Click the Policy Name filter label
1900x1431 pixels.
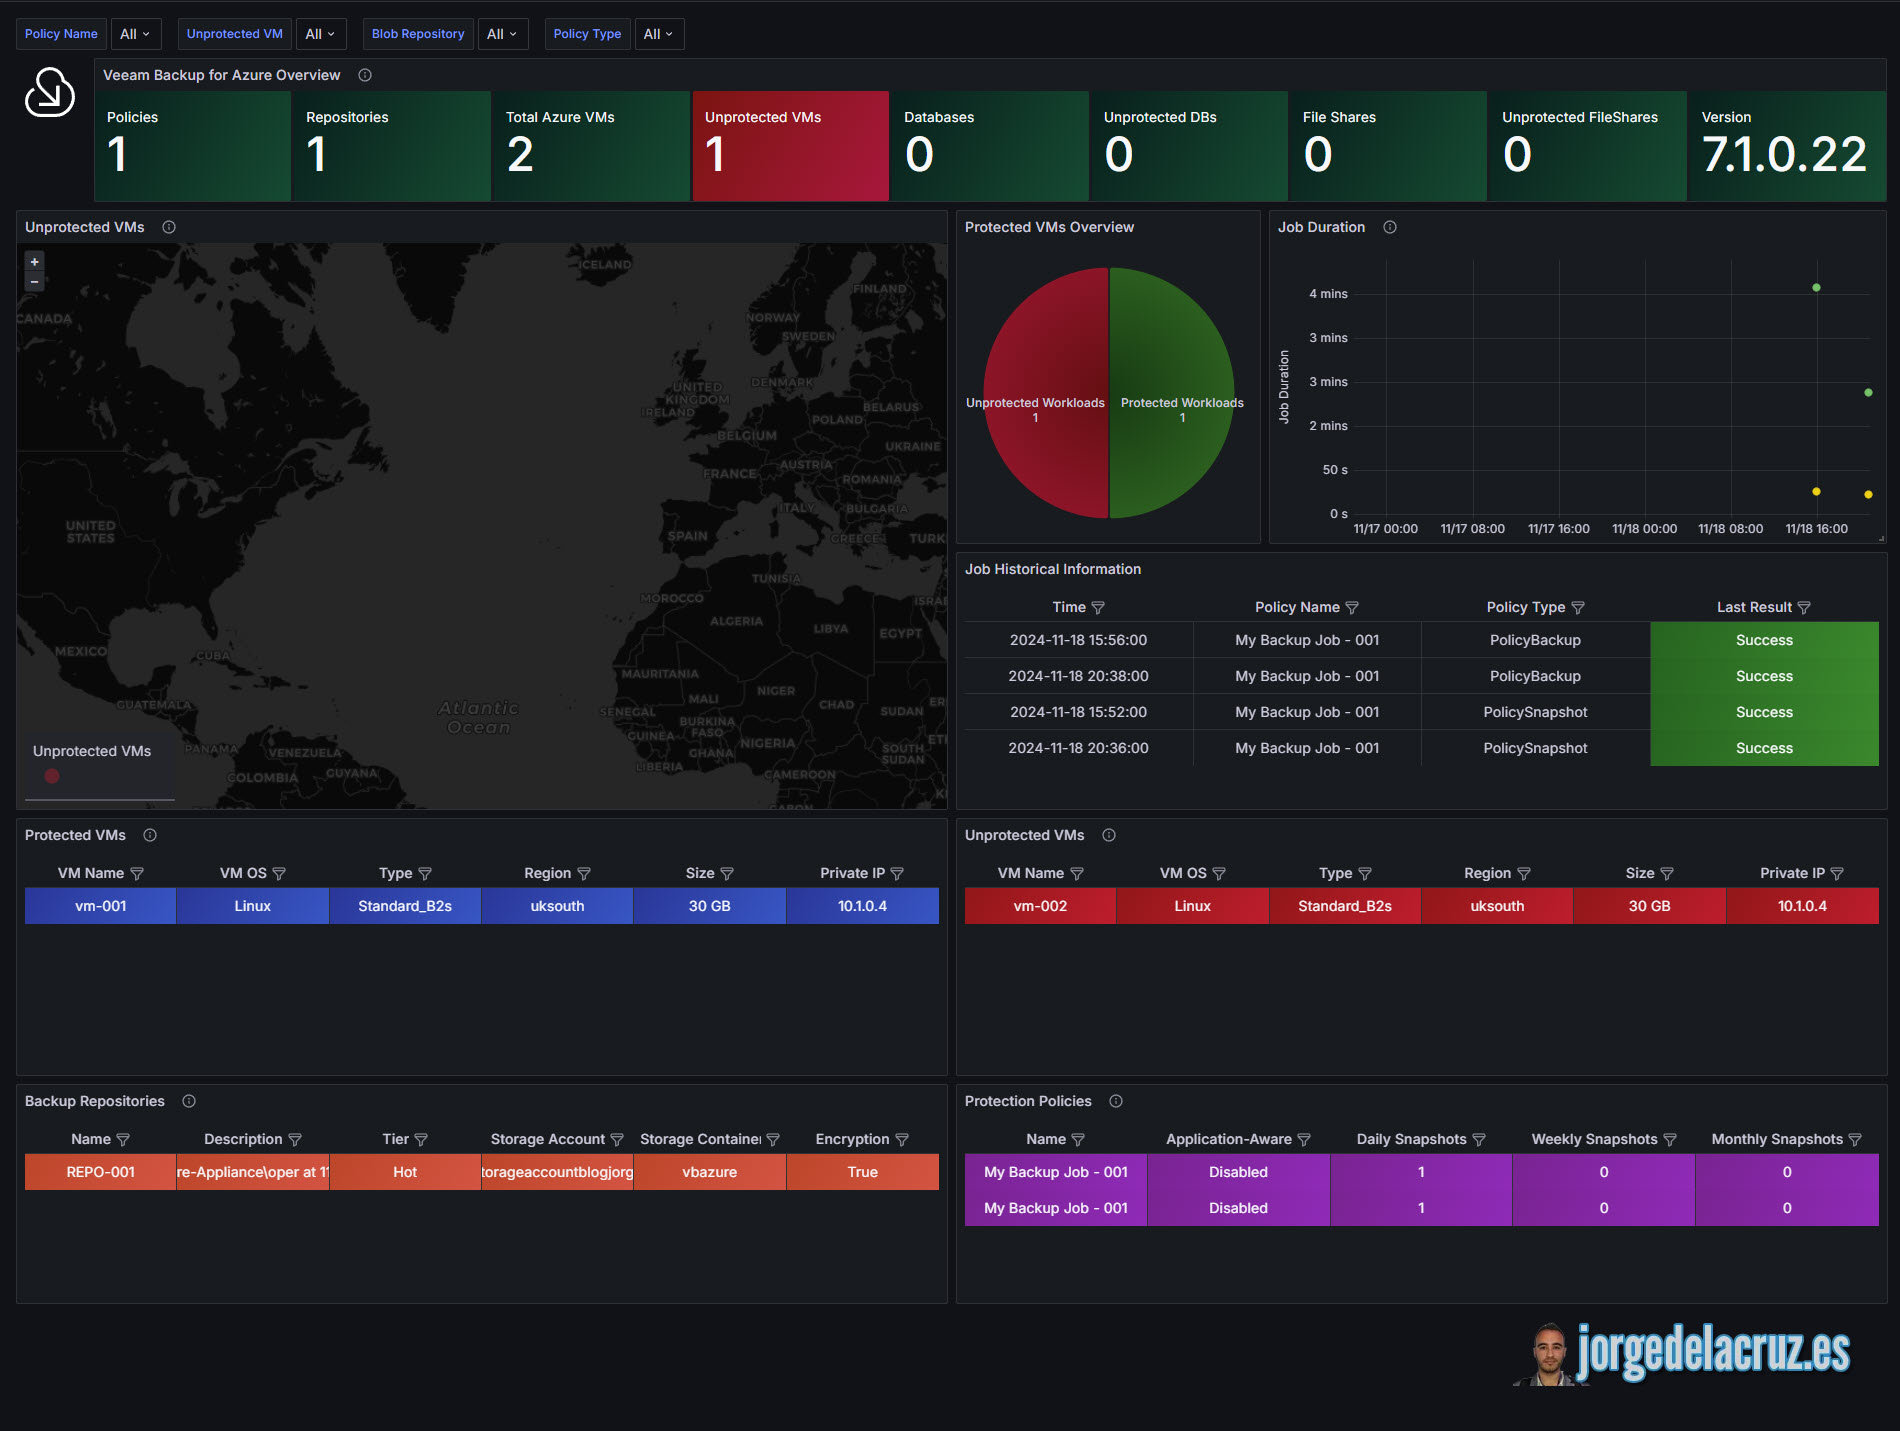tap(60, 33)
